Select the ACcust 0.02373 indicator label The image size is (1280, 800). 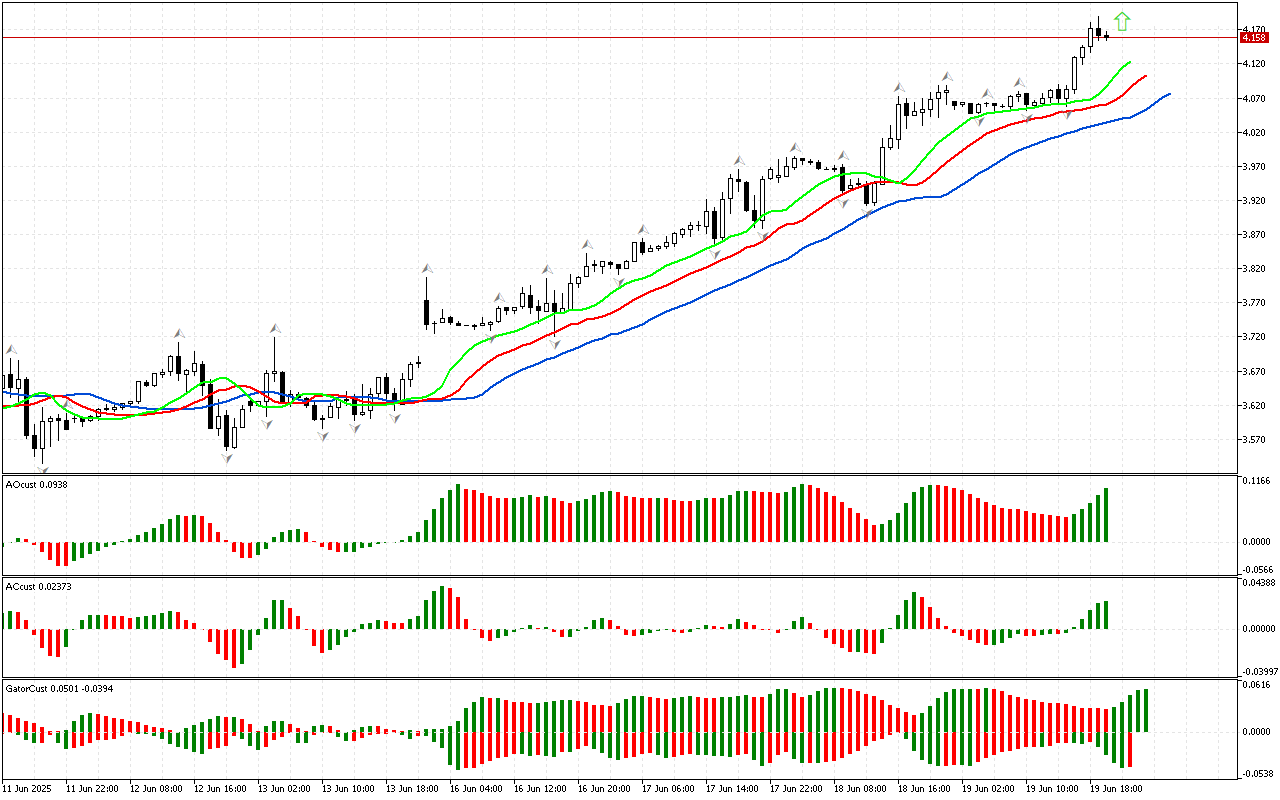(x=34, y=586)
